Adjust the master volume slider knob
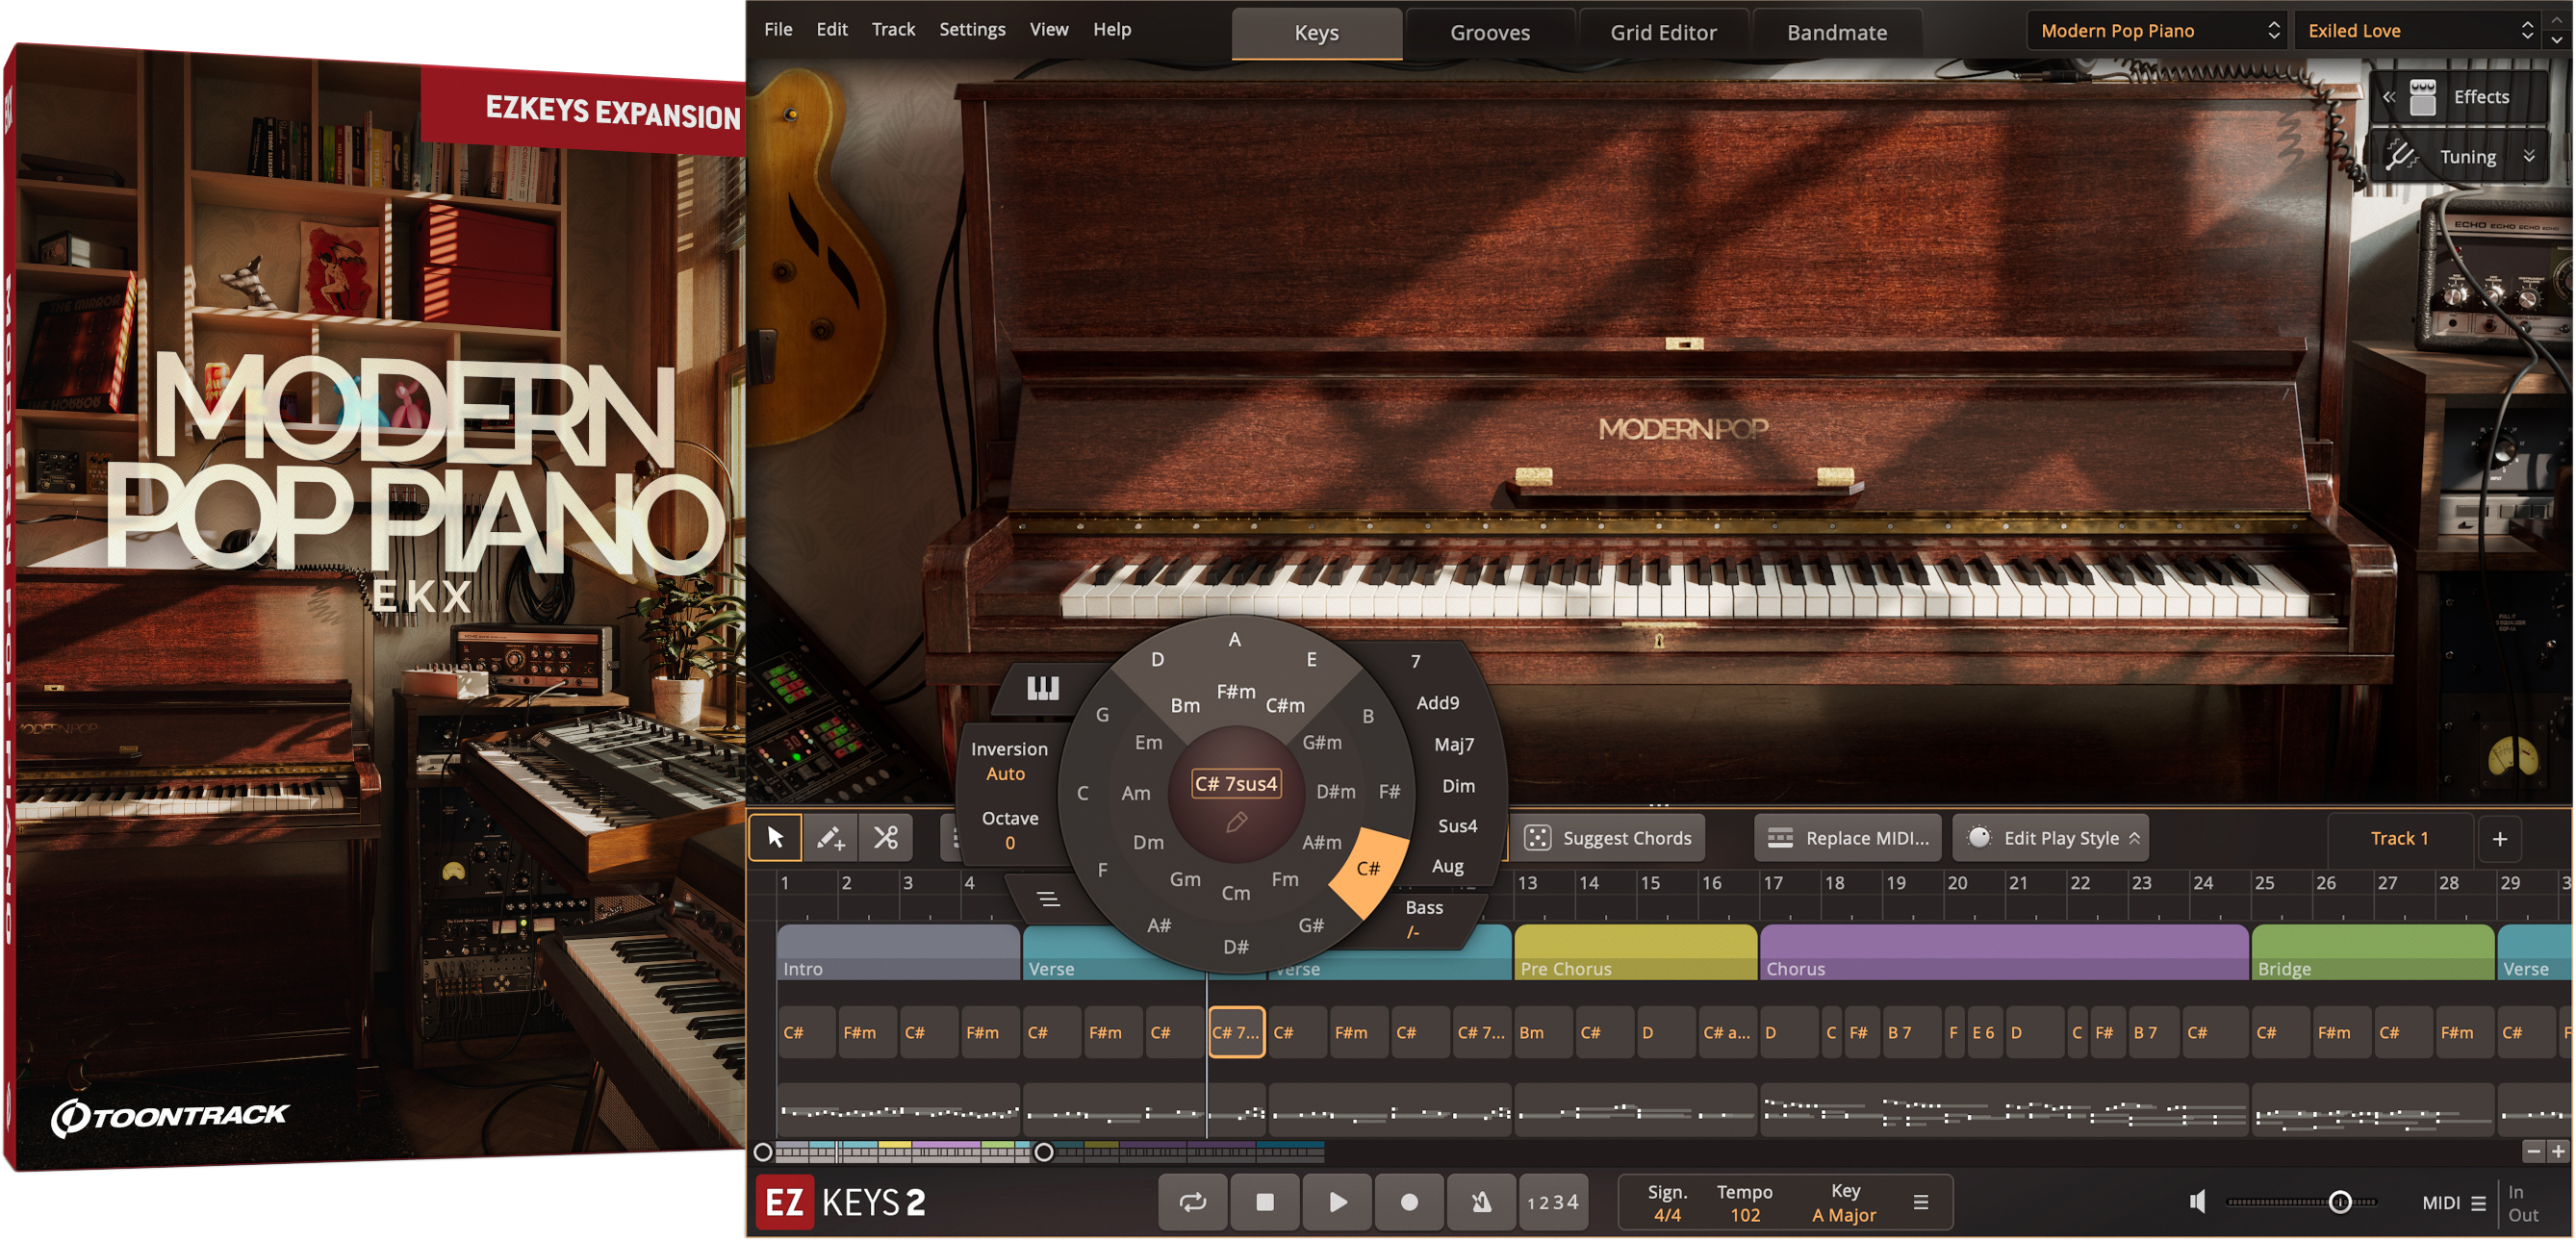 click(x=2339, y=1202)
